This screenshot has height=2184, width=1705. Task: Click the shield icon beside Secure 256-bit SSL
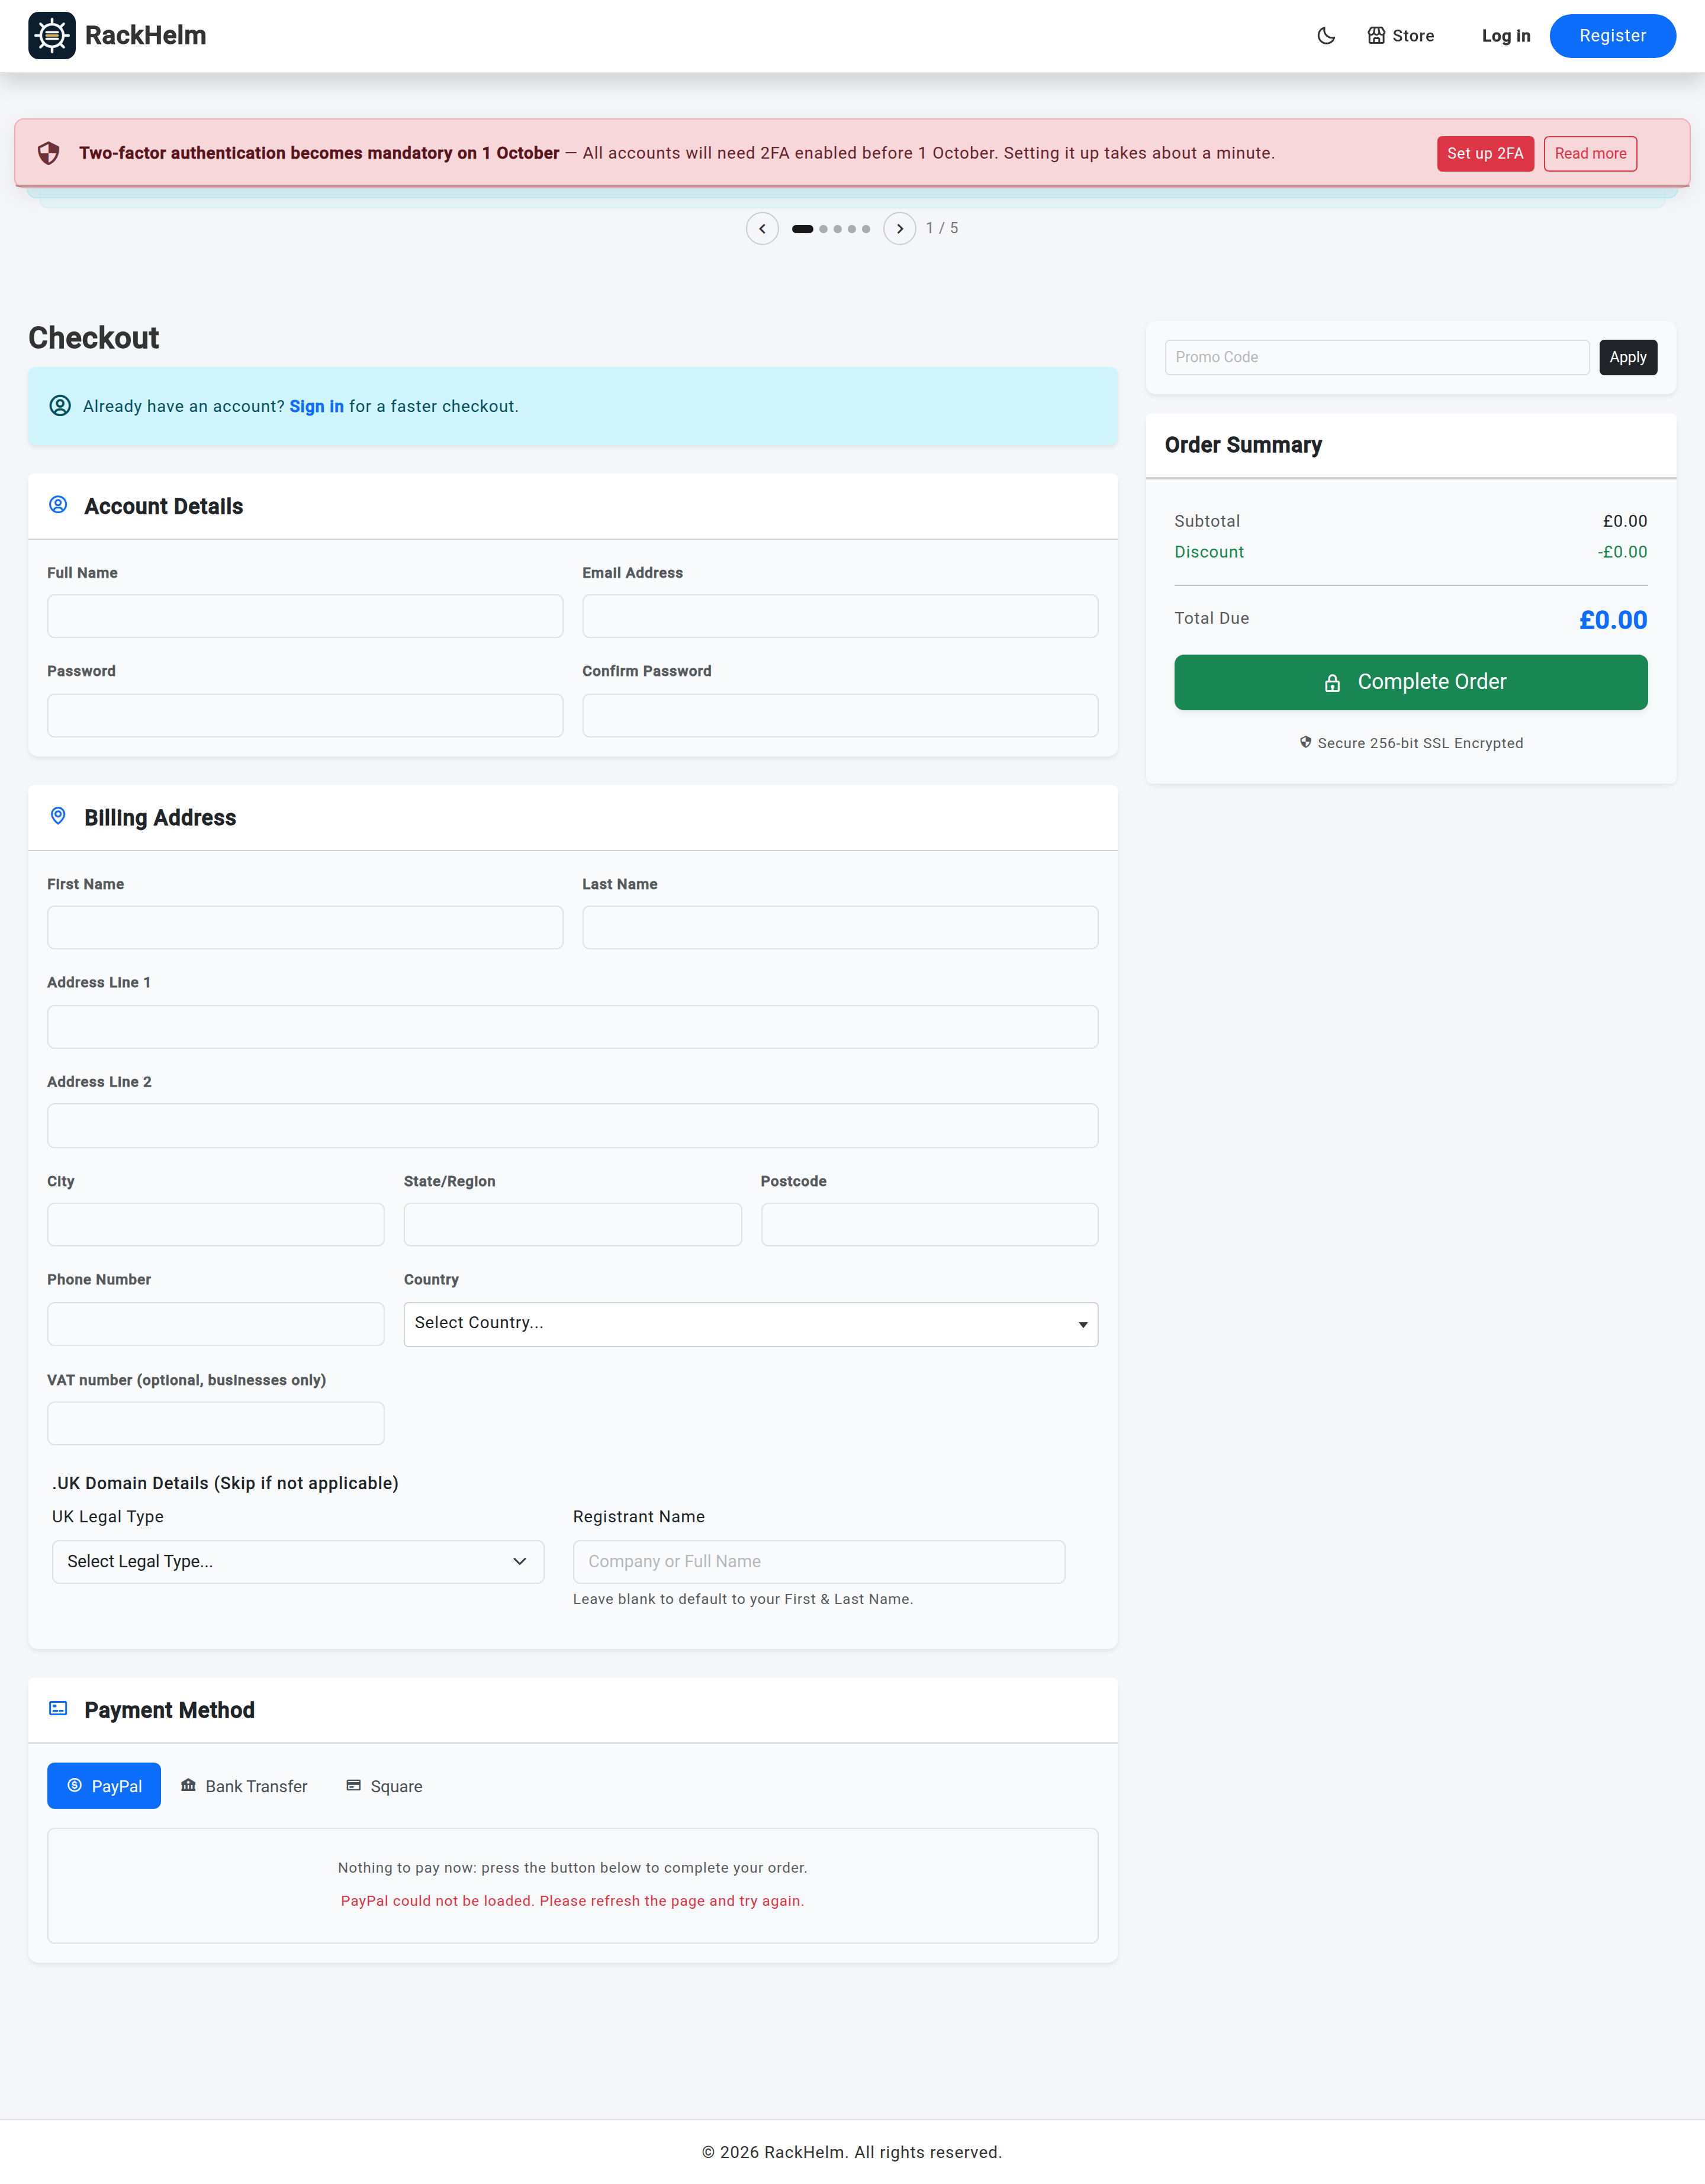click(1305, 742)
